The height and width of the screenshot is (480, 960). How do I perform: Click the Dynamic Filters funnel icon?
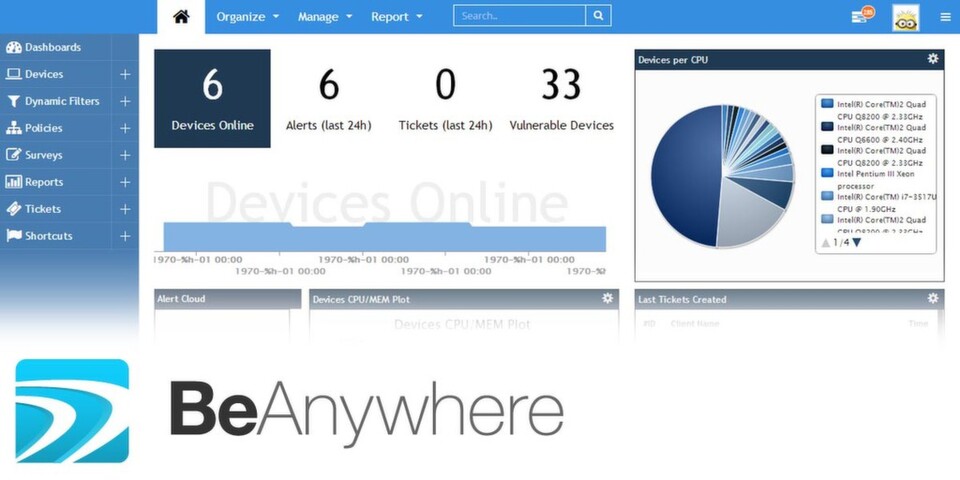13,101
